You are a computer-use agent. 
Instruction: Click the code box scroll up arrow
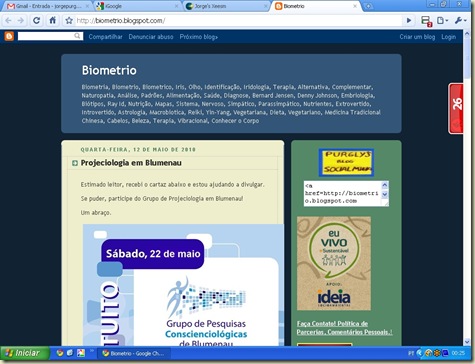click(384, 185)
